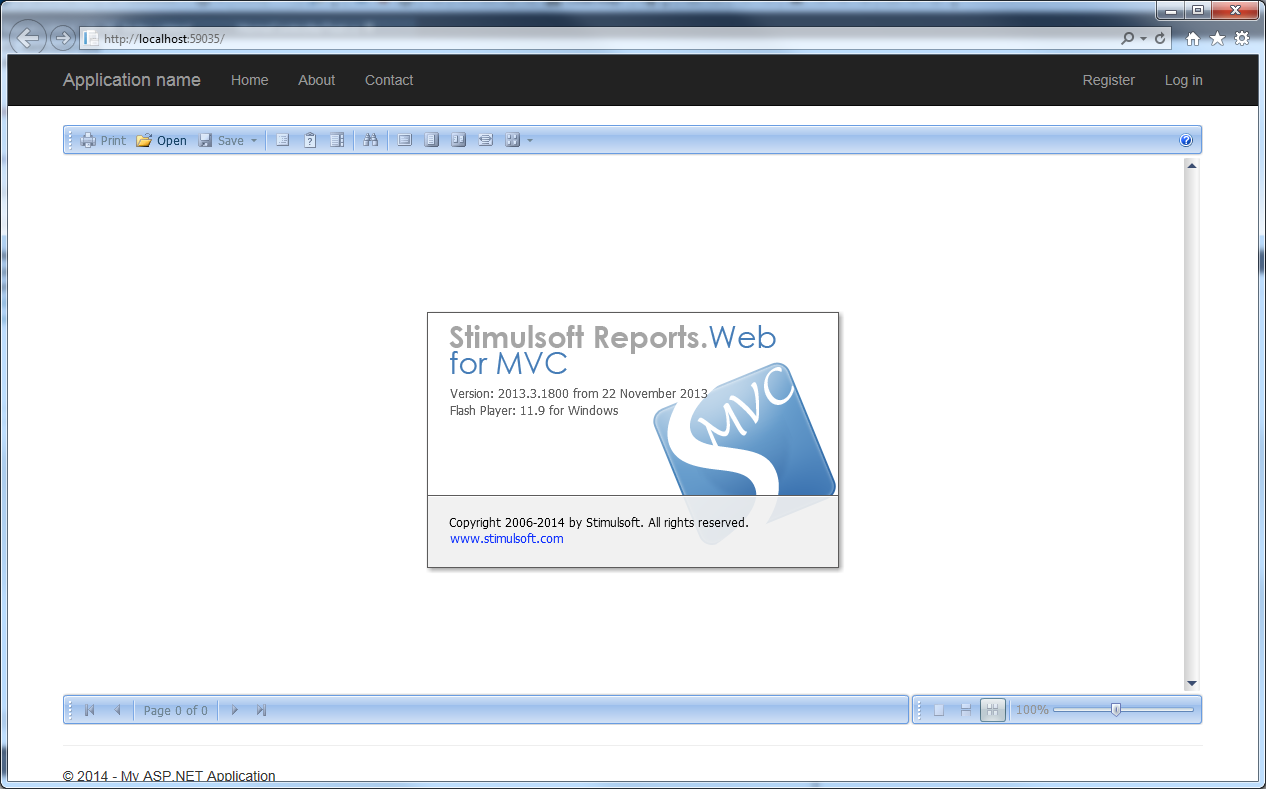The height and width of the screenshot is (789, 1266).
Task: Click the scrollbar down arrow
Action: point(1191,684)
